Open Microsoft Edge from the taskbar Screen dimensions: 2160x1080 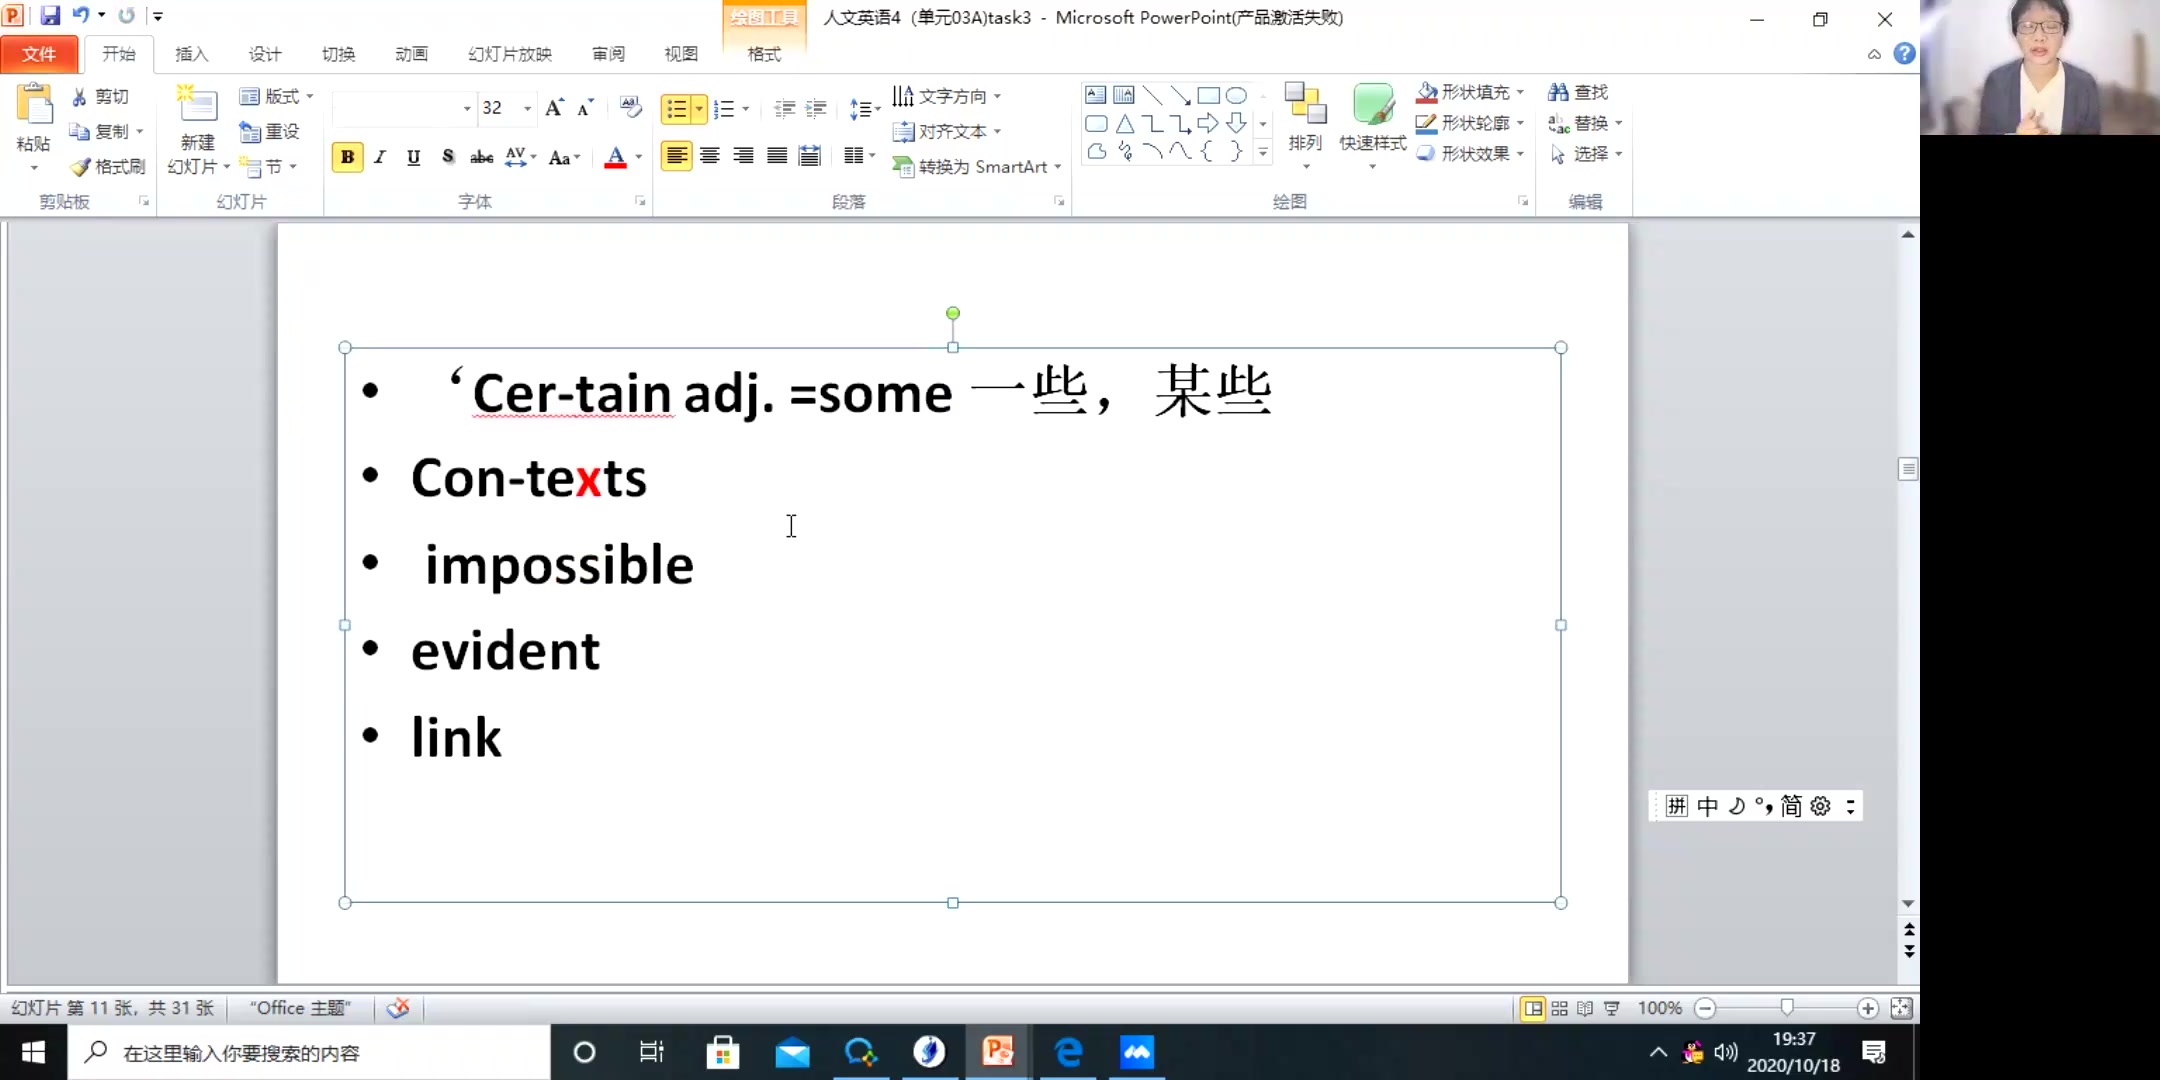pos(1068,1052)
